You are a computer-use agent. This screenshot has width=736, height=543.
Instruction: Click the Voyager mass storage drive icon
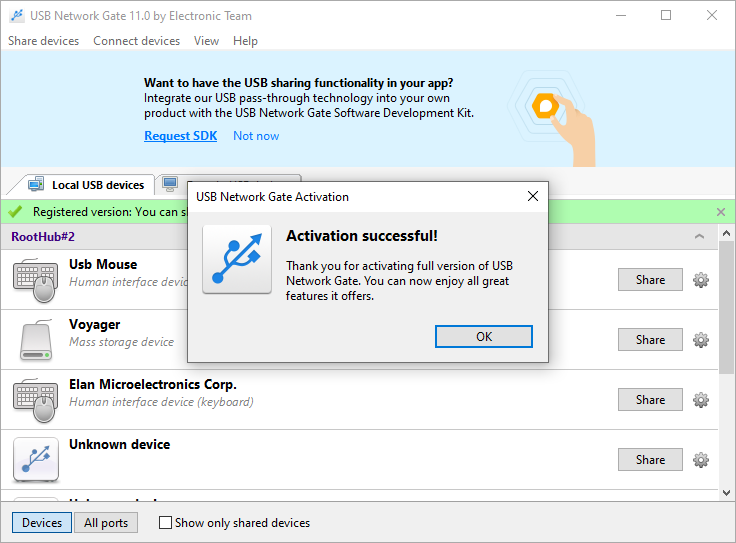[36, 340]
